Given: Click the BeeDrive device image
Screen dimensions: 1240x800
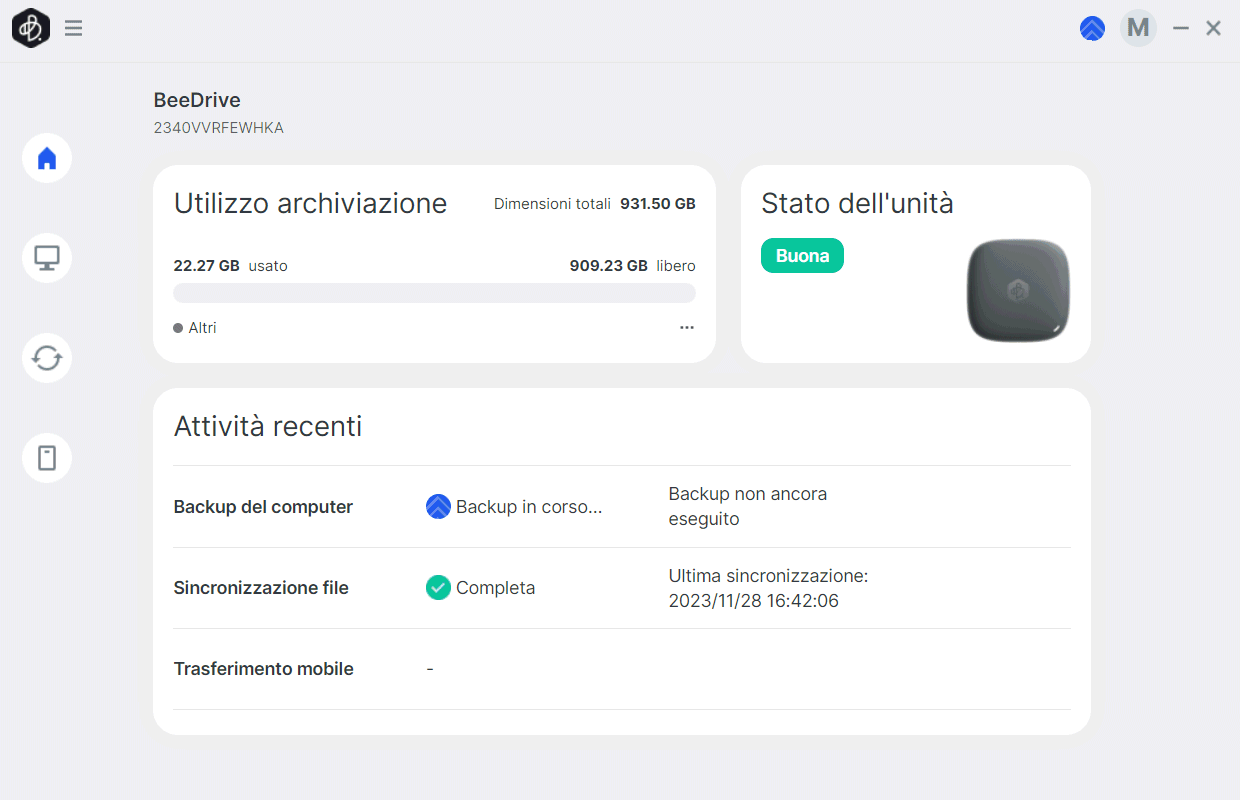Looking at the screenshot, I should (x=1018, y=291).
